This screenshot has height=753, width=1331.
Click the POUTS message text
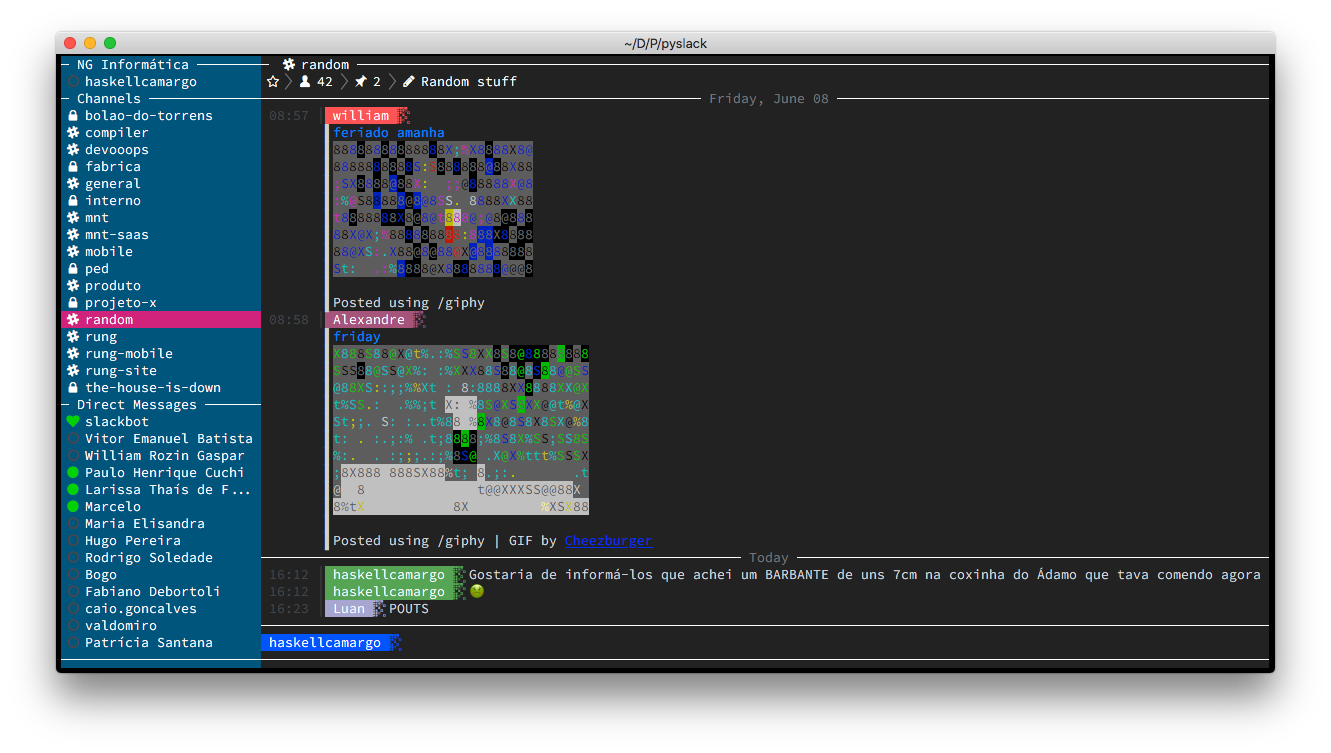tap(409, 609)
